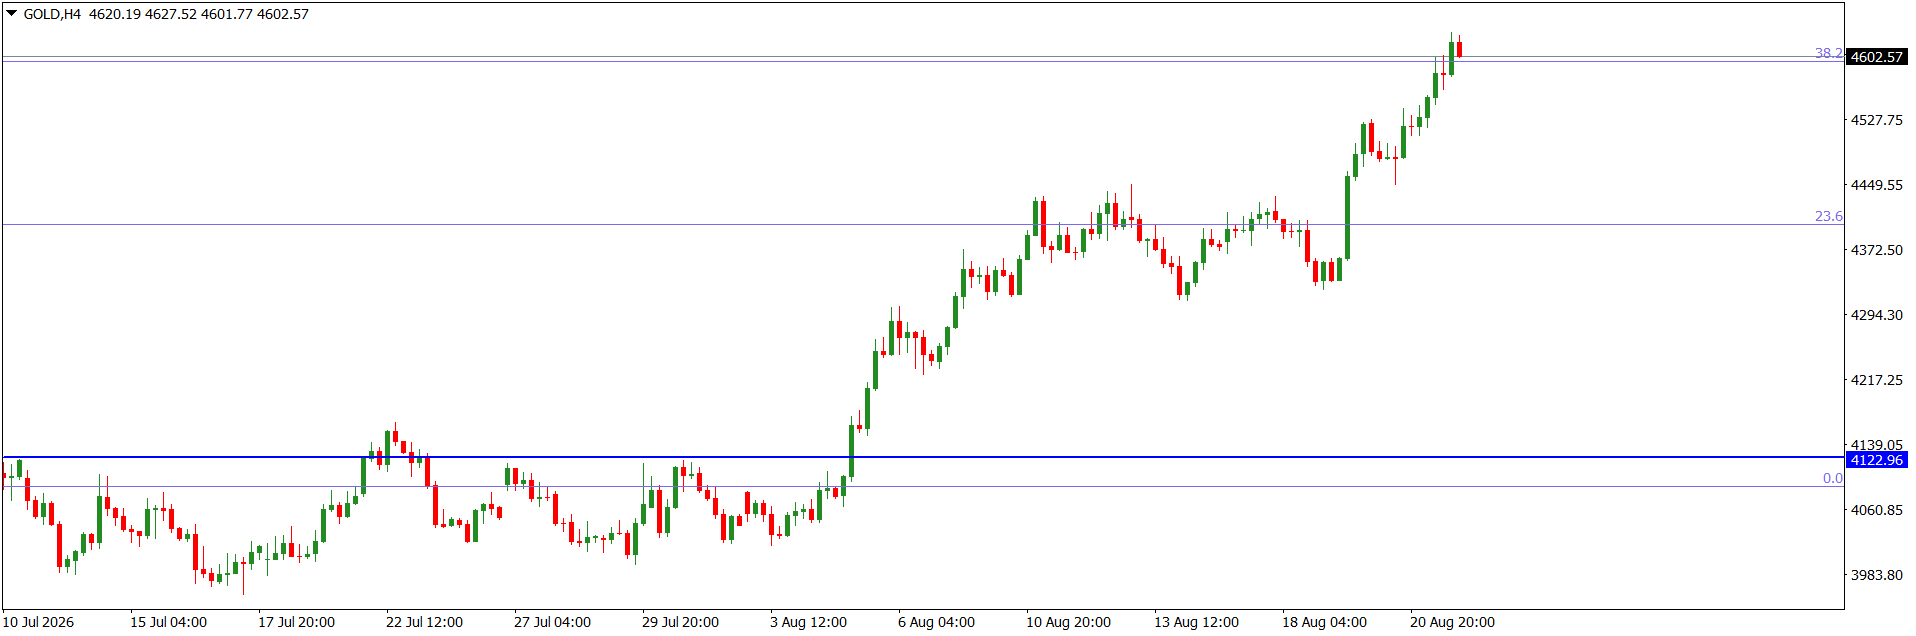The height and width of the screenshot is (636, 1916).
Task: Click the triangle arrow beside GOLD,H4
Action: tap(11, 14)
